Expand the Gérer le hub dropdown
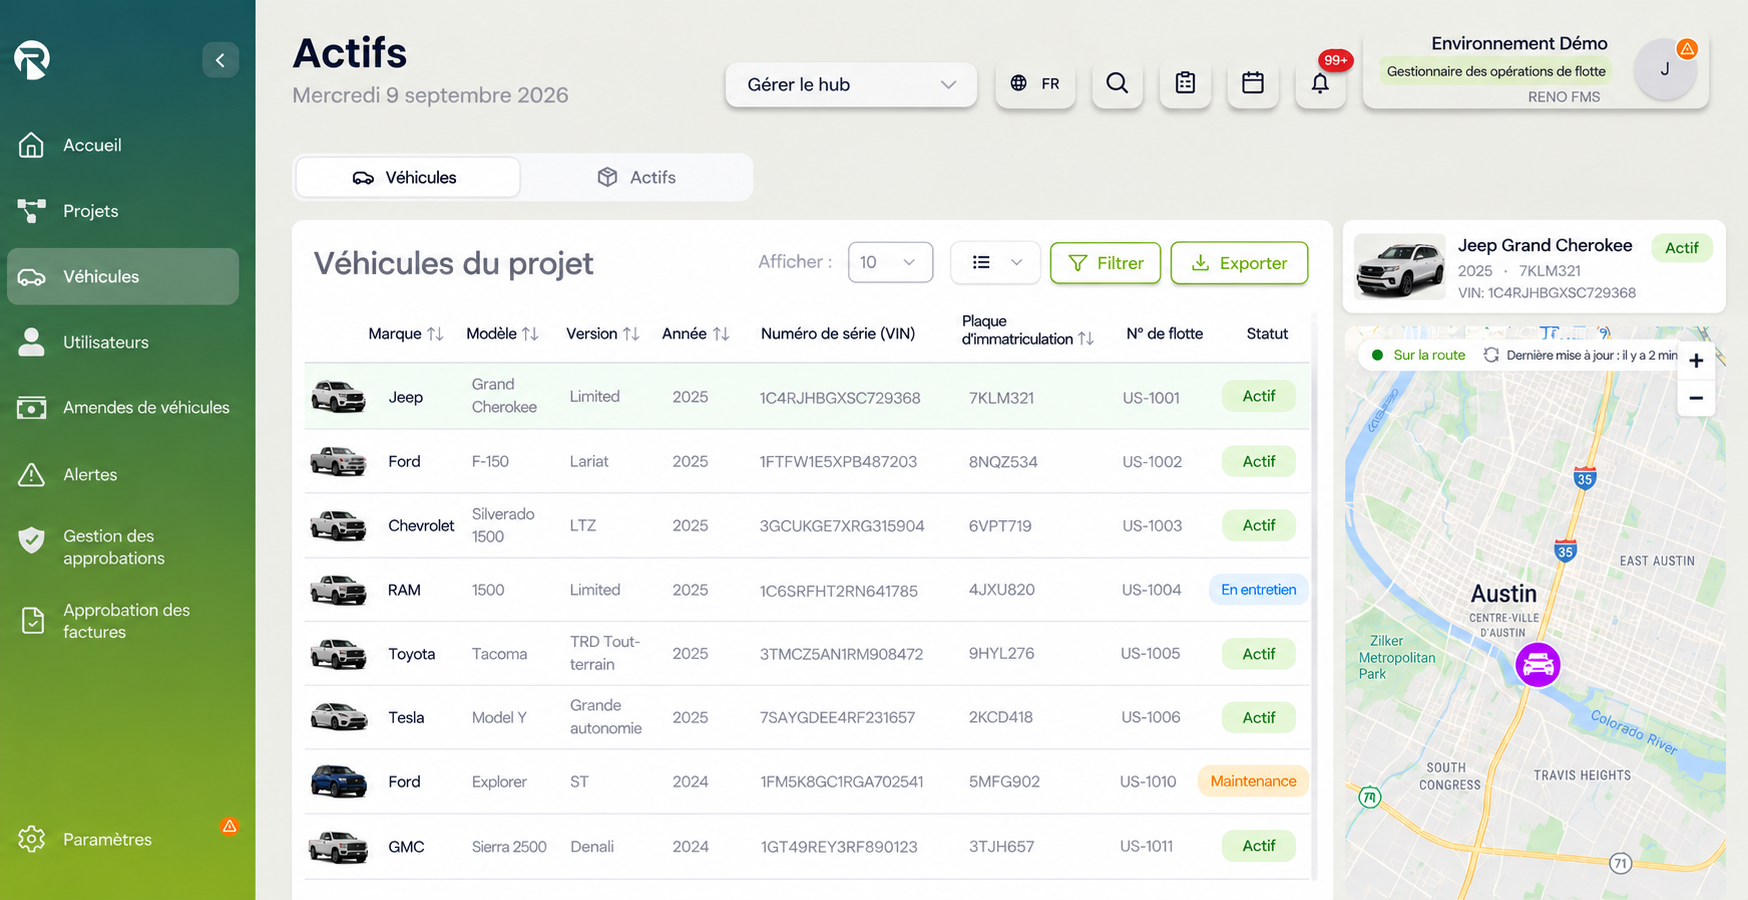1748x900 pixels. [851, 85]
